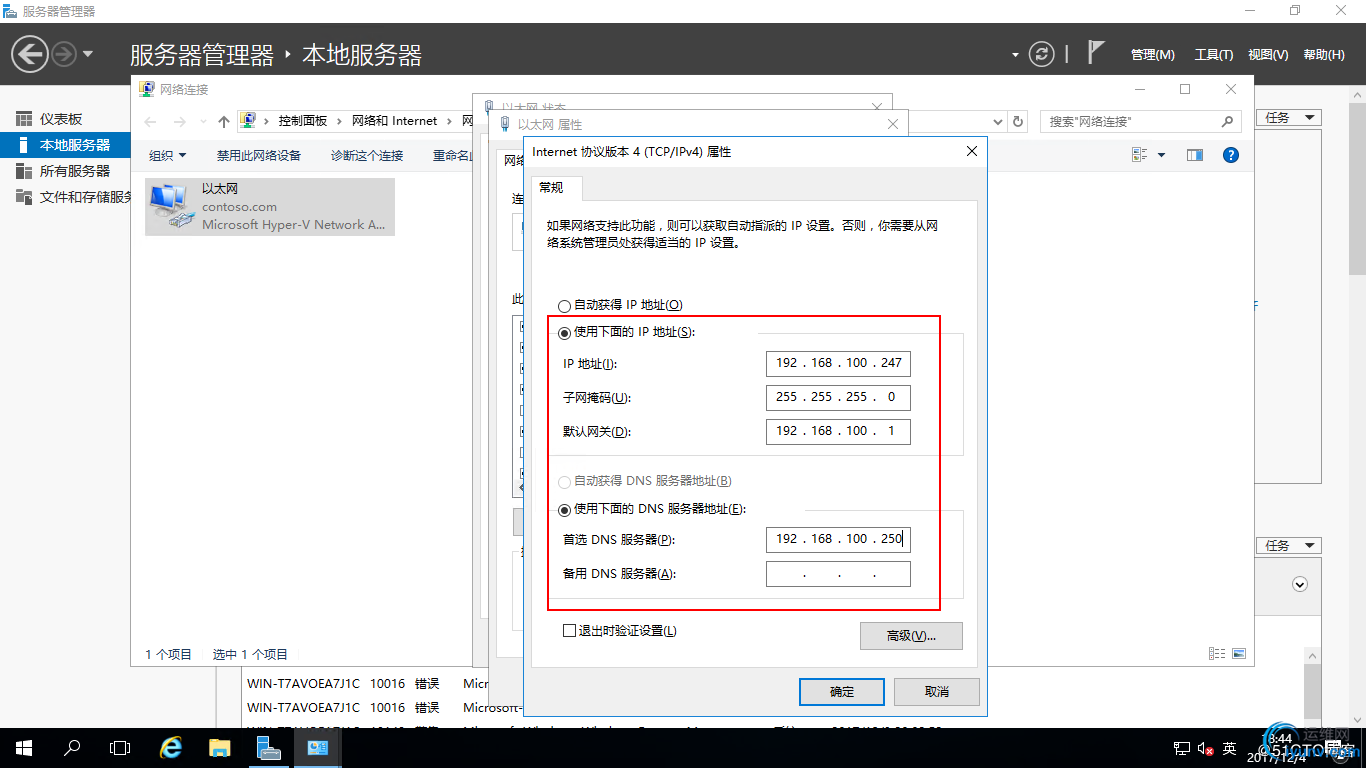Switch to details view in status bar

pyautogui.click(x=1217, y=654)
